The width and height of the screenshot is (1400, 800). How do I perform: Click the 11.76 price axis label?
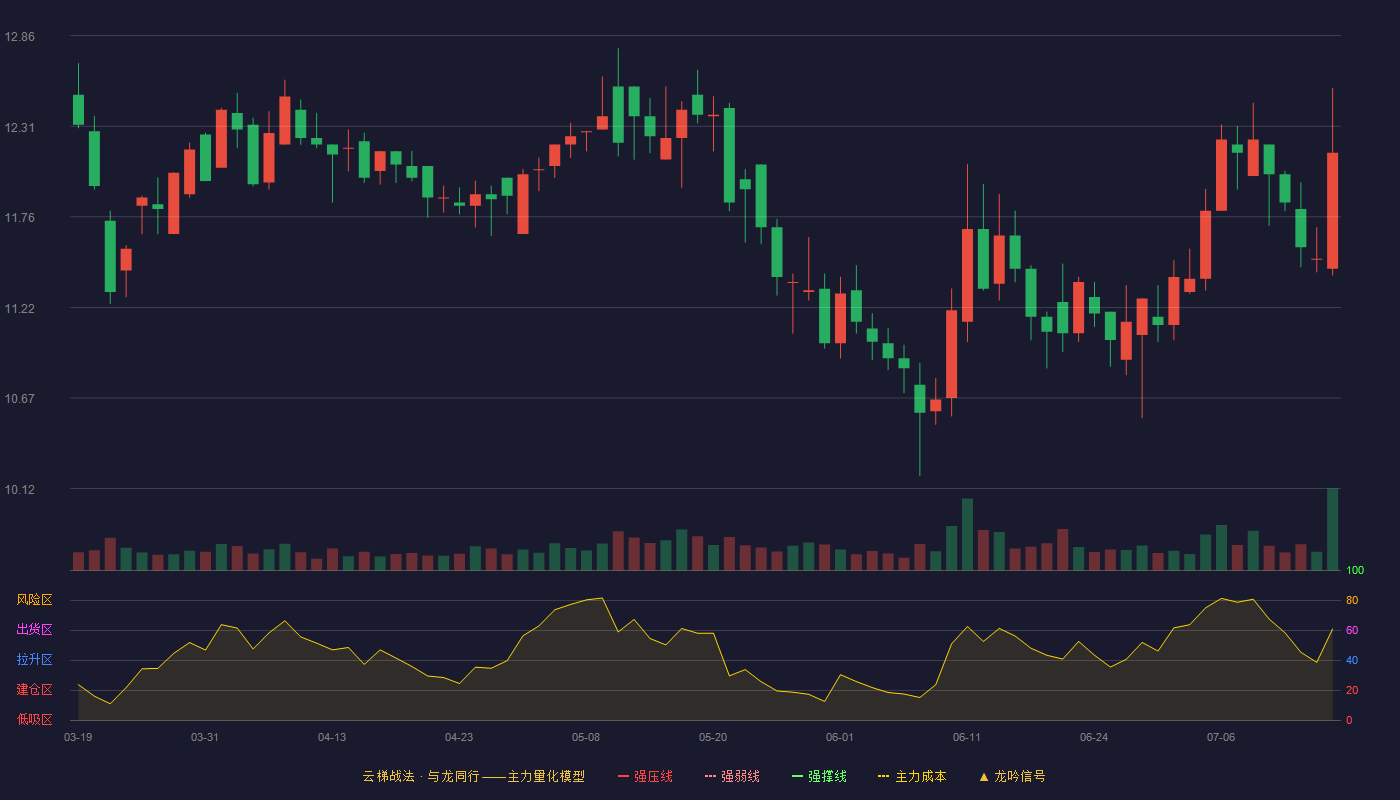[x=19, y=217]
